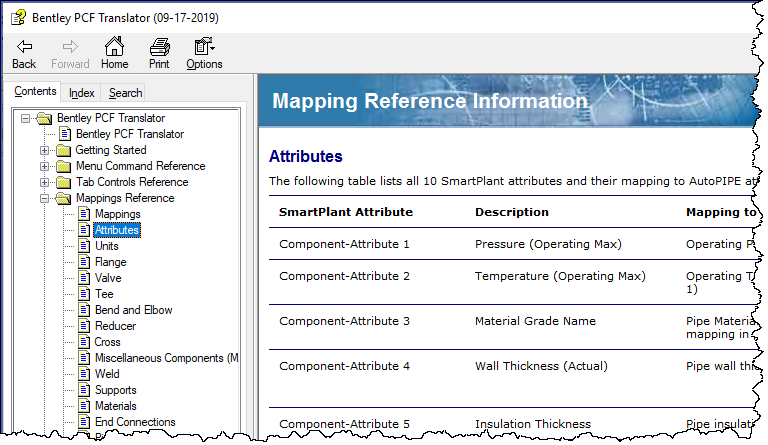The height and width of the screenshot is (445, 768).
Task: Open the Units topic
Action: 107,246
